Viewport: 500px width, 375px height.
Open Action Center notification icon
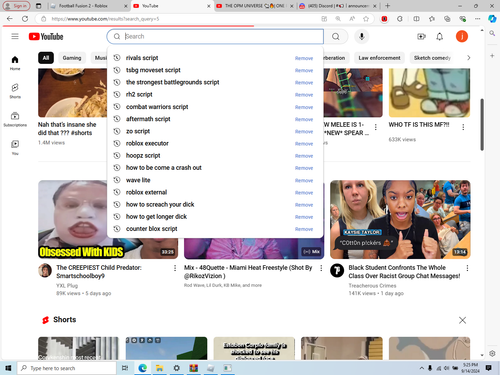point(489,368)
